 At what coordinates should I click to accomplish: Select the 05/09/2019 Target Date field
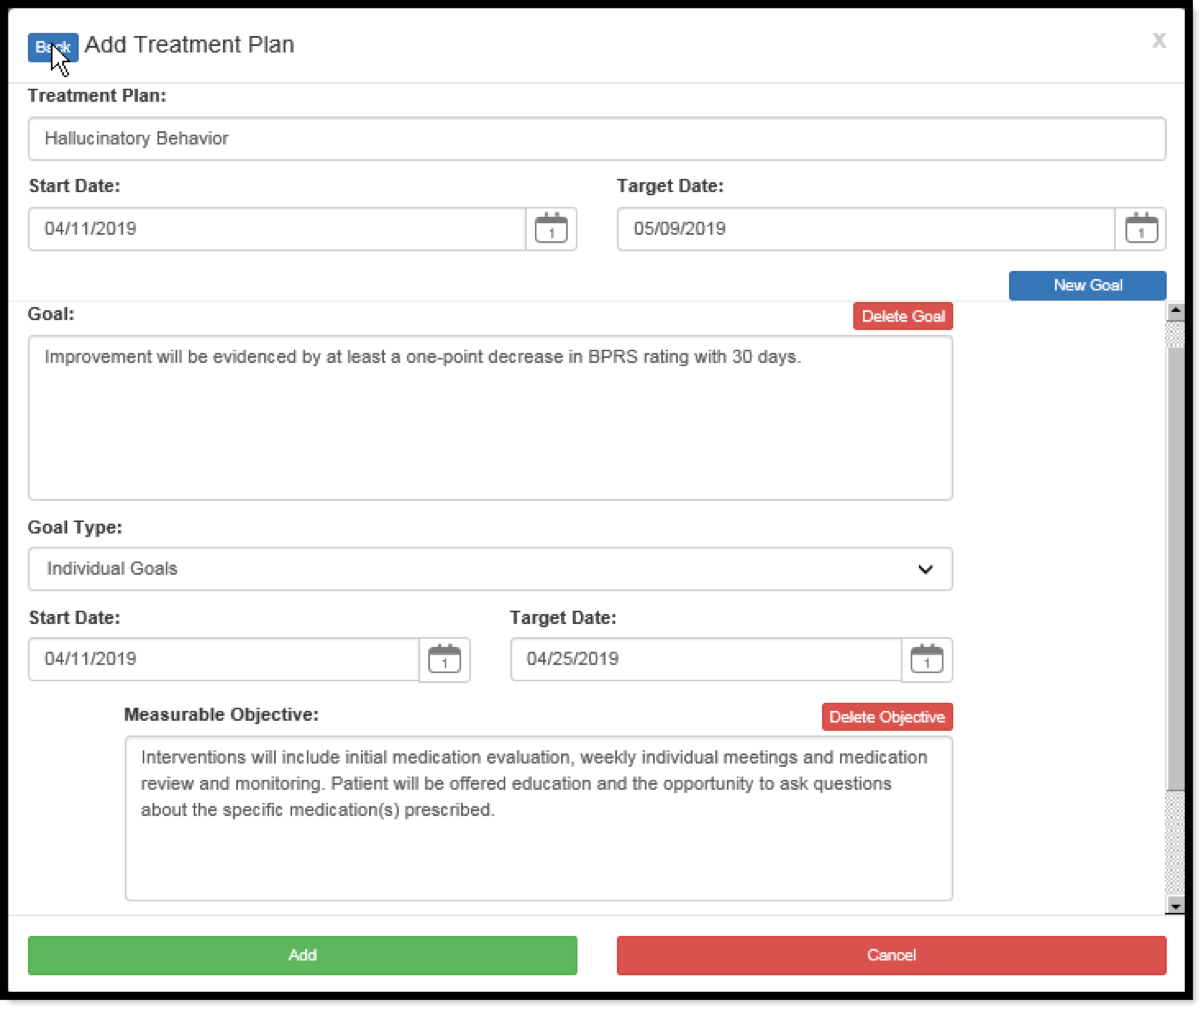tap(865, 229)
